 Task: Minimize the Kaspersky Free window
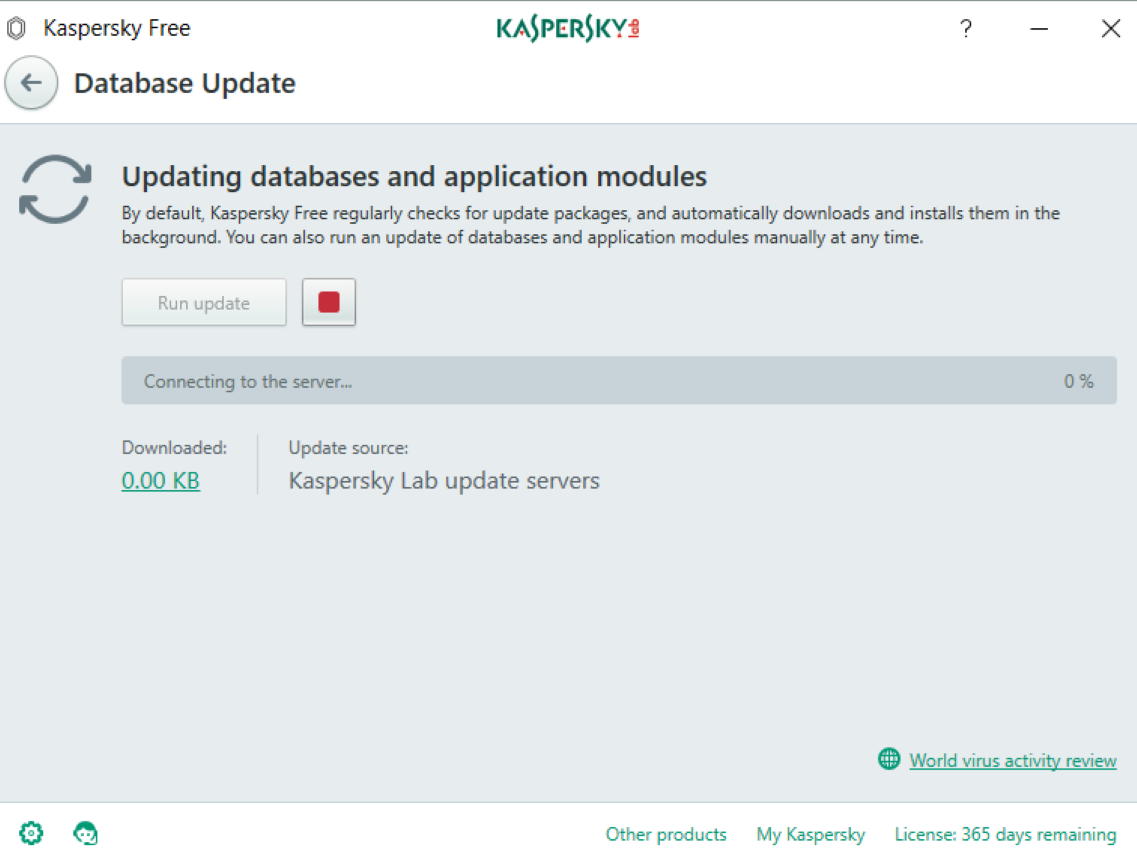(1038, 28)
